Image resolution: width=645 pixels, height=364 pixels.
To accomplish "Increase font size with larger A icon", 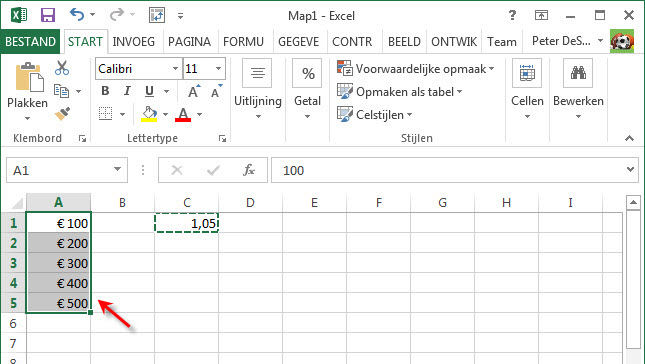I will click(194, 91).
